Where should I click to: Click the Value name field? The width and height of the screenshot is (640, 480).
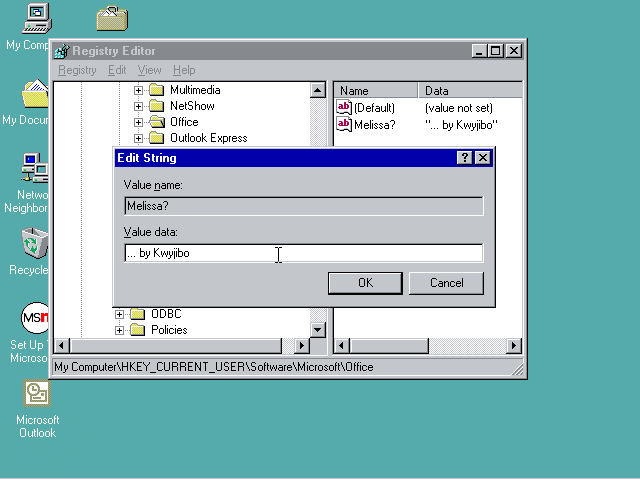304,206
